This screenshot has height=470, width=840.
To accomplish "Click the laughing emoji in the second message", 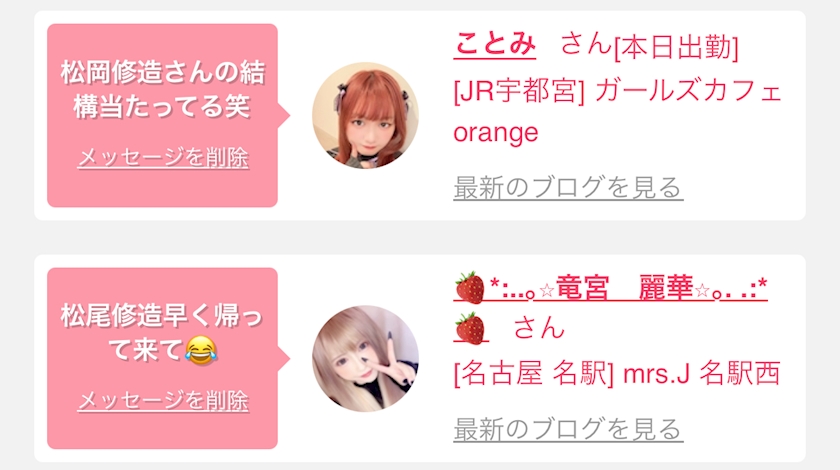I will (x=201, y=350).
